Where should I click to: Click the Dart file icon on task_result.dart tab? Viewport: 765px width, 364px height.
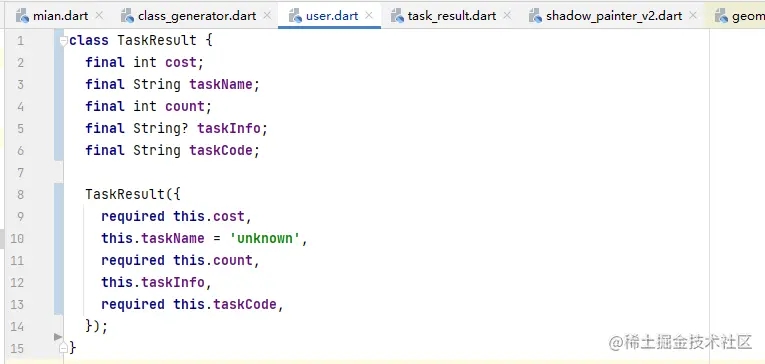point(397,16)
